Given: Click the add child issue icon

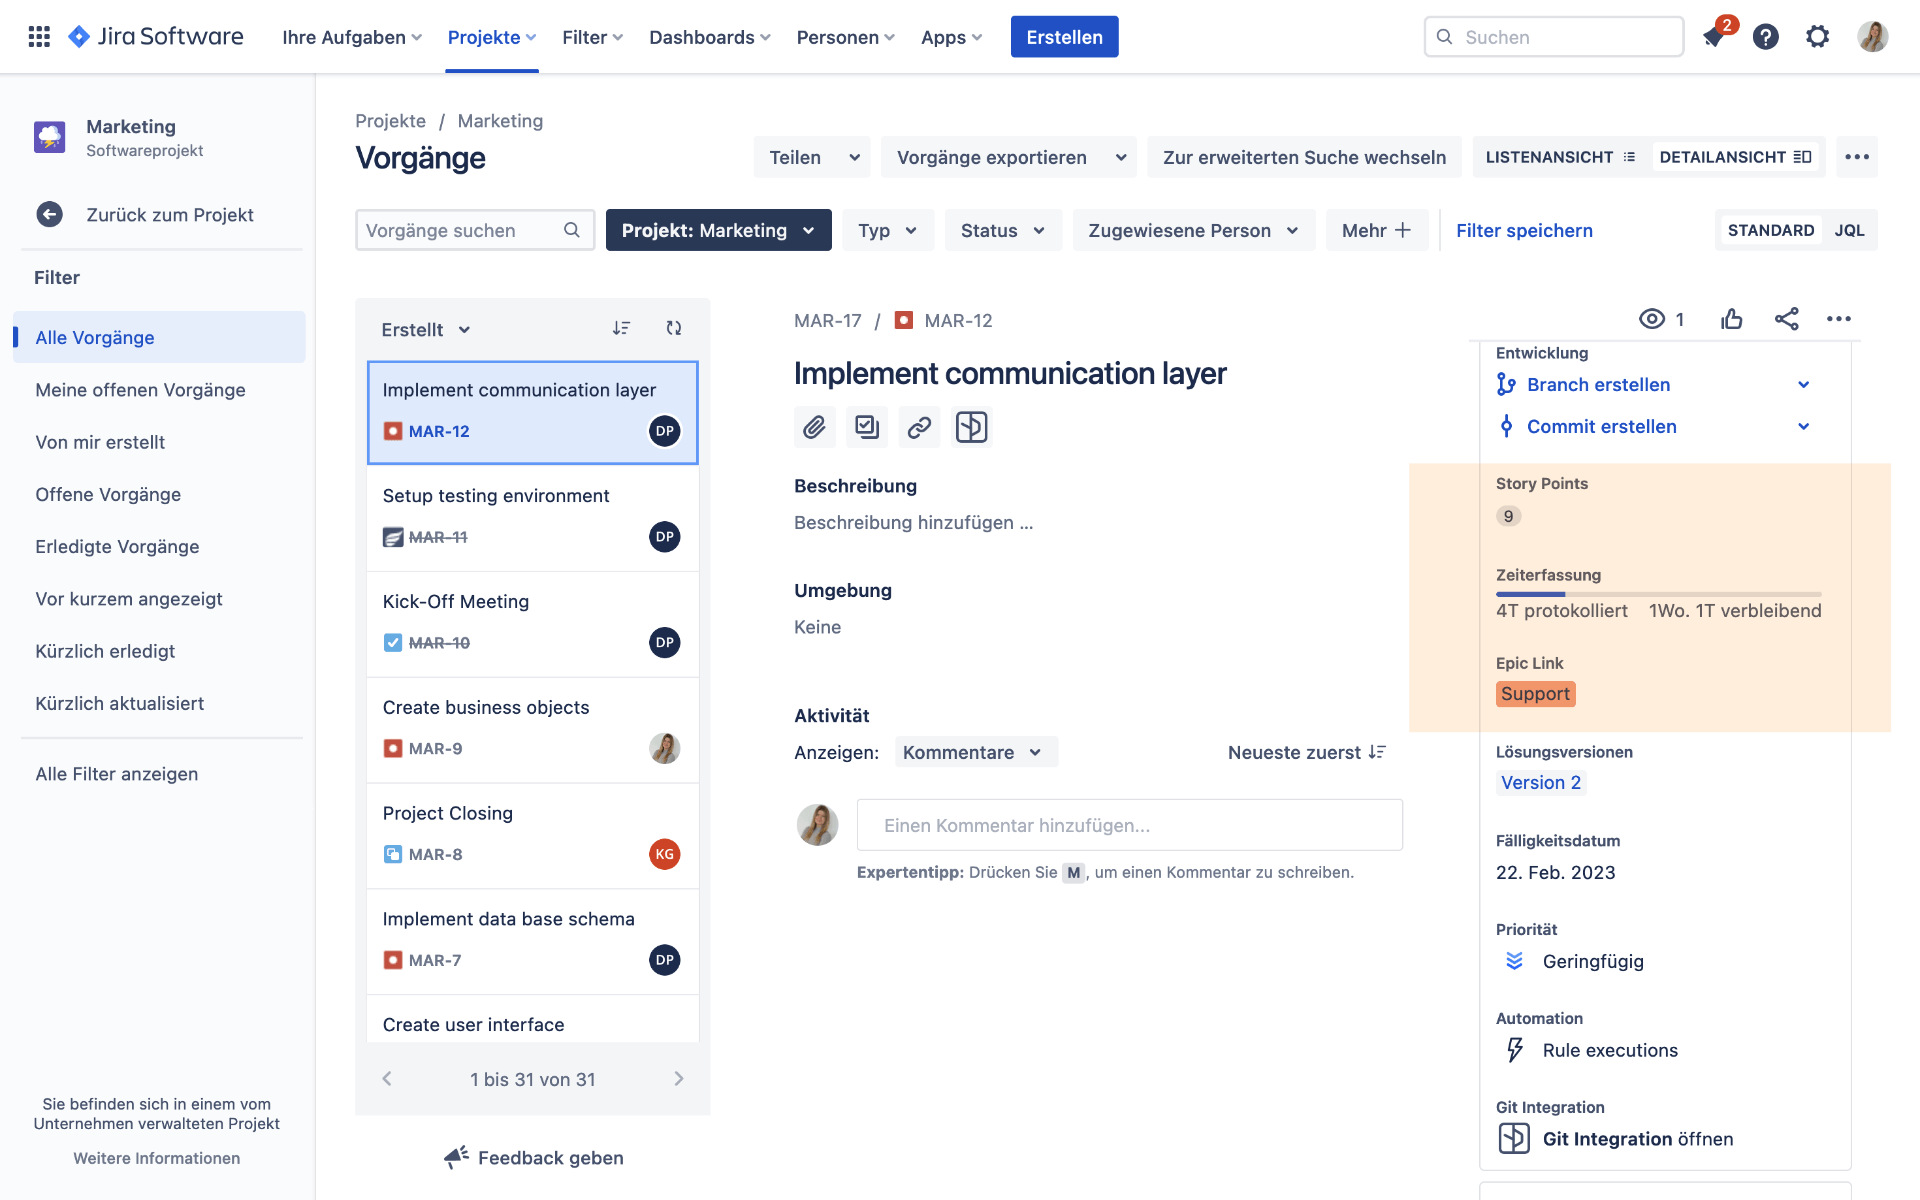Looking at the screenshot, I should (x=867, y=428).
